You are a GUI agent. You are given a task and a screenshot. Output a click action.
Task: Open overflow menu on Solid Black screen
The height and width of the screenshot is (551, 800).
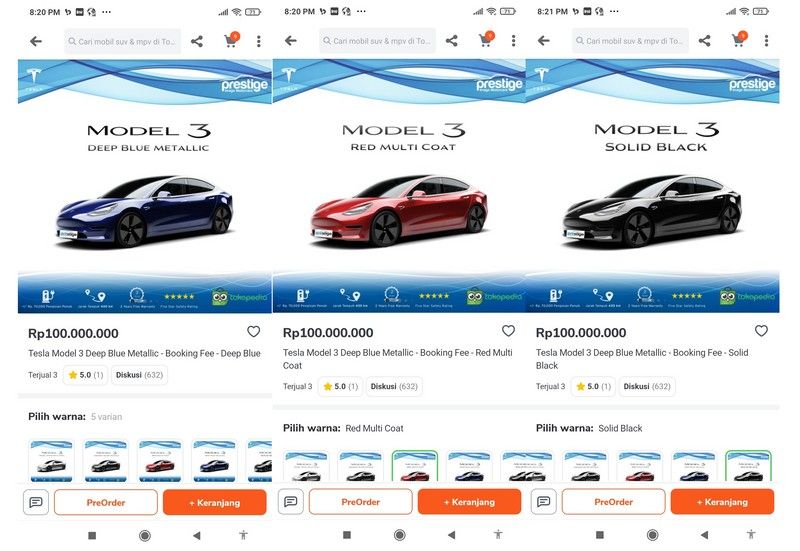(x=766, y=41)
